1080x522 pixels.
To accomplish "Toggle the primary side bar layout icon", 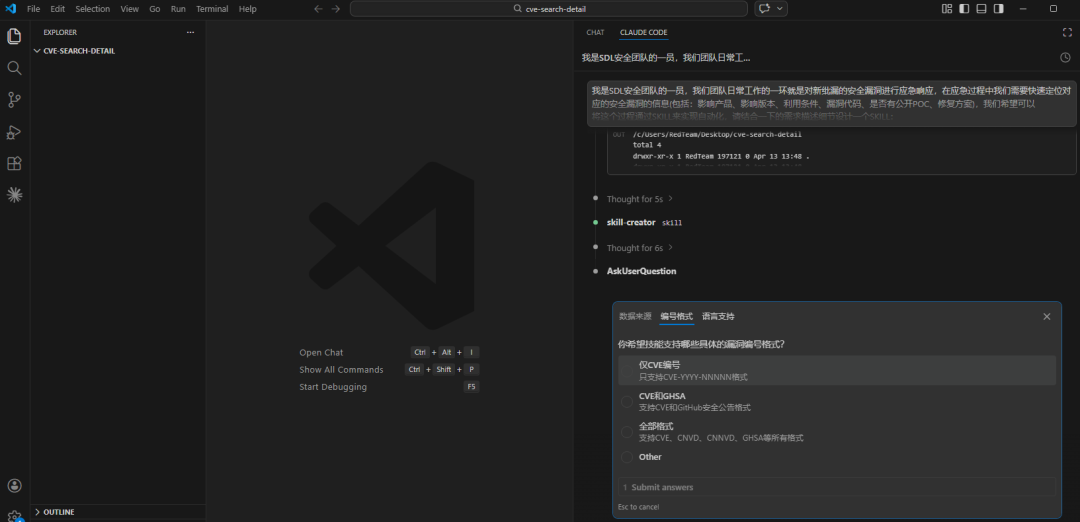I will tap(964, 9).
